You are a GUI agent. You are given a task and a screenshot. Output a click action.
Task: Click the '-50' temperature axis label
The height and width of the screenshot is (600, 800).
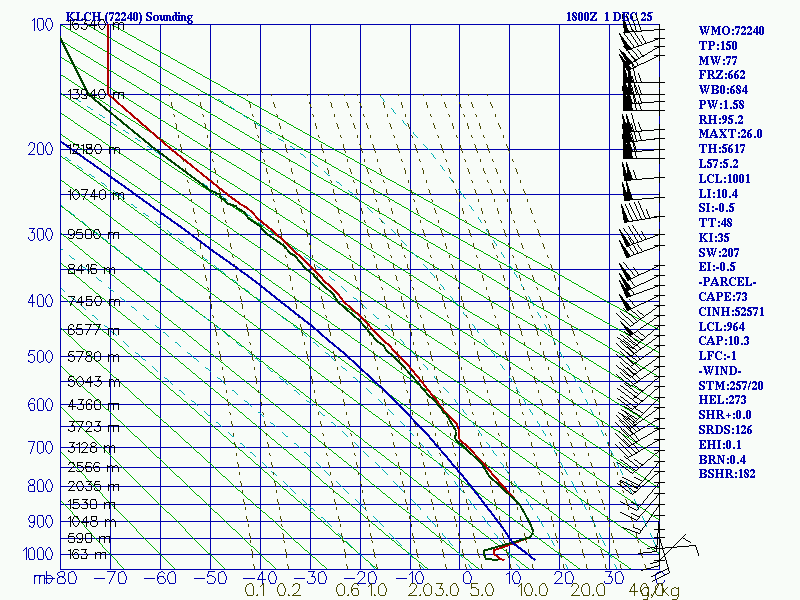pos(209,578)
